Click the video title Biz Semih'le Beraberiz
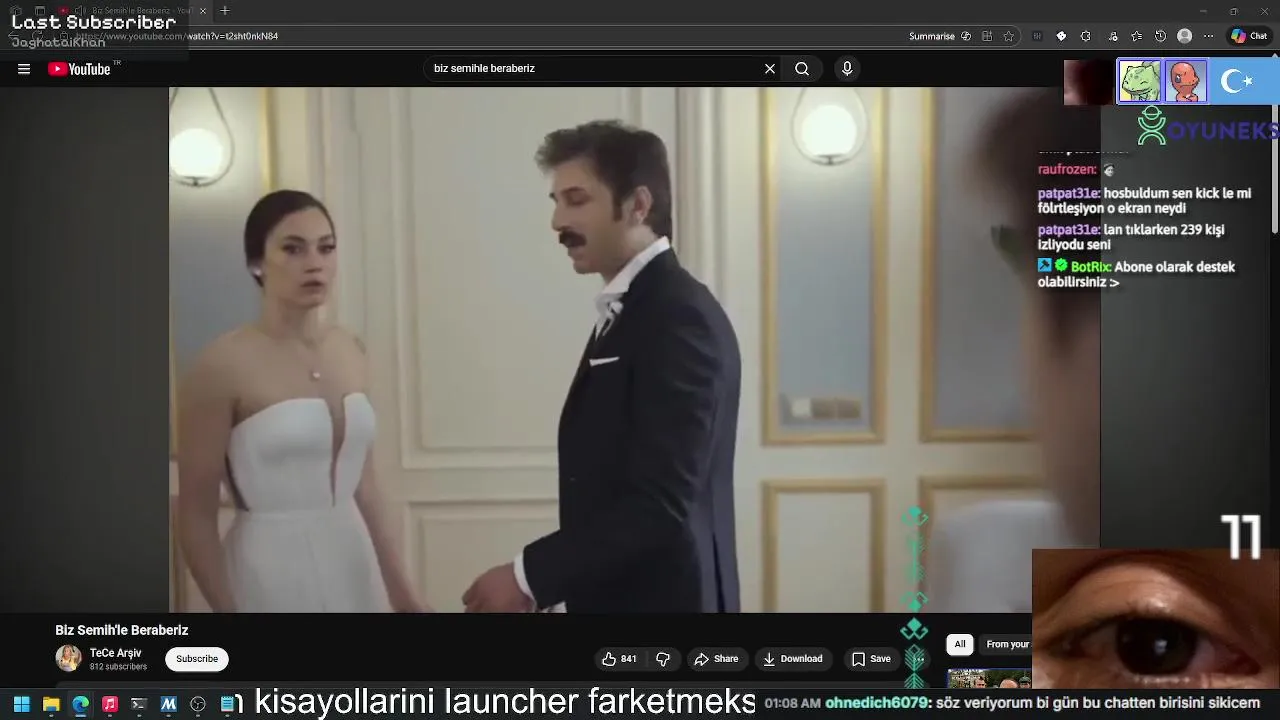 pos(122,630)
